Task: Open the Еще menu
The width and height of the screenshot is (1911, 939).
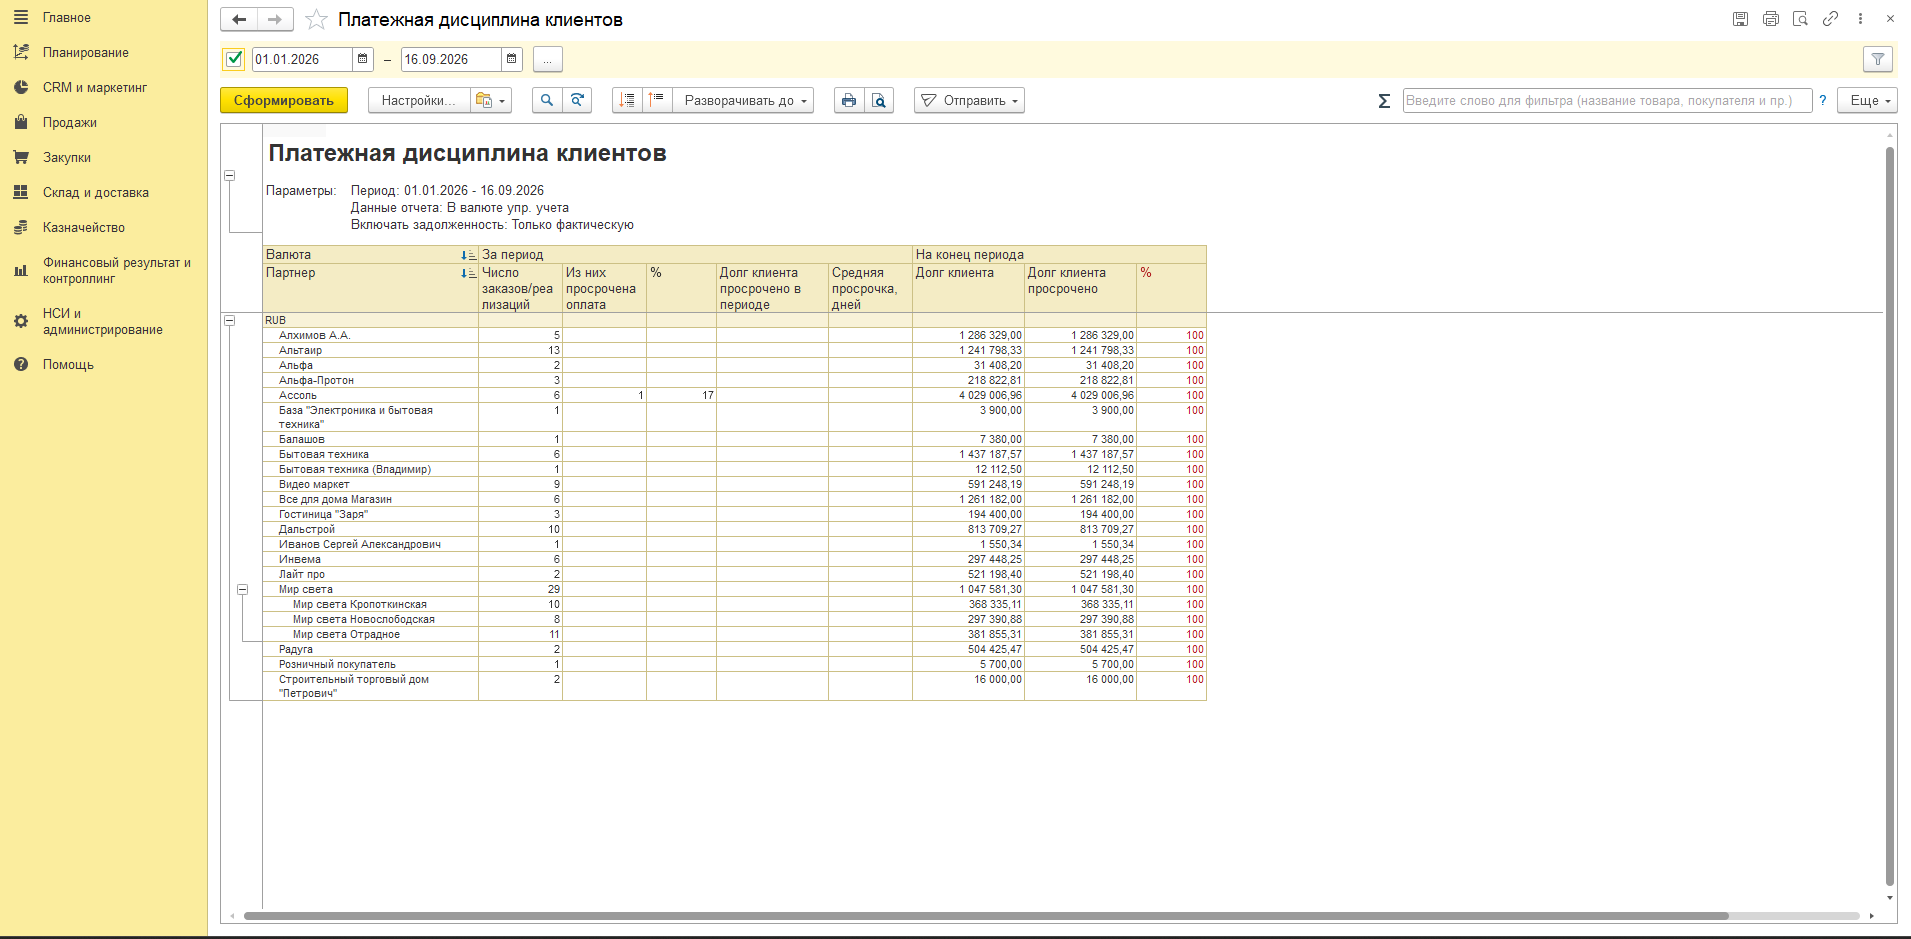Action: coord(1867,100)
